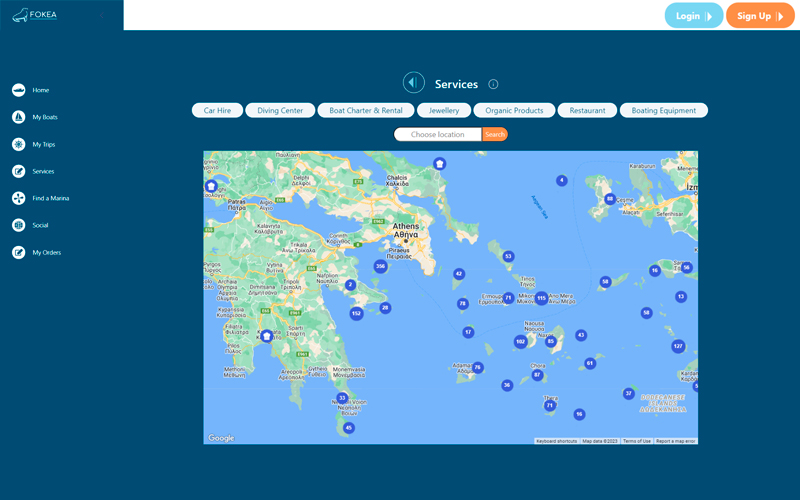Click the Login button

coord(694,16)
